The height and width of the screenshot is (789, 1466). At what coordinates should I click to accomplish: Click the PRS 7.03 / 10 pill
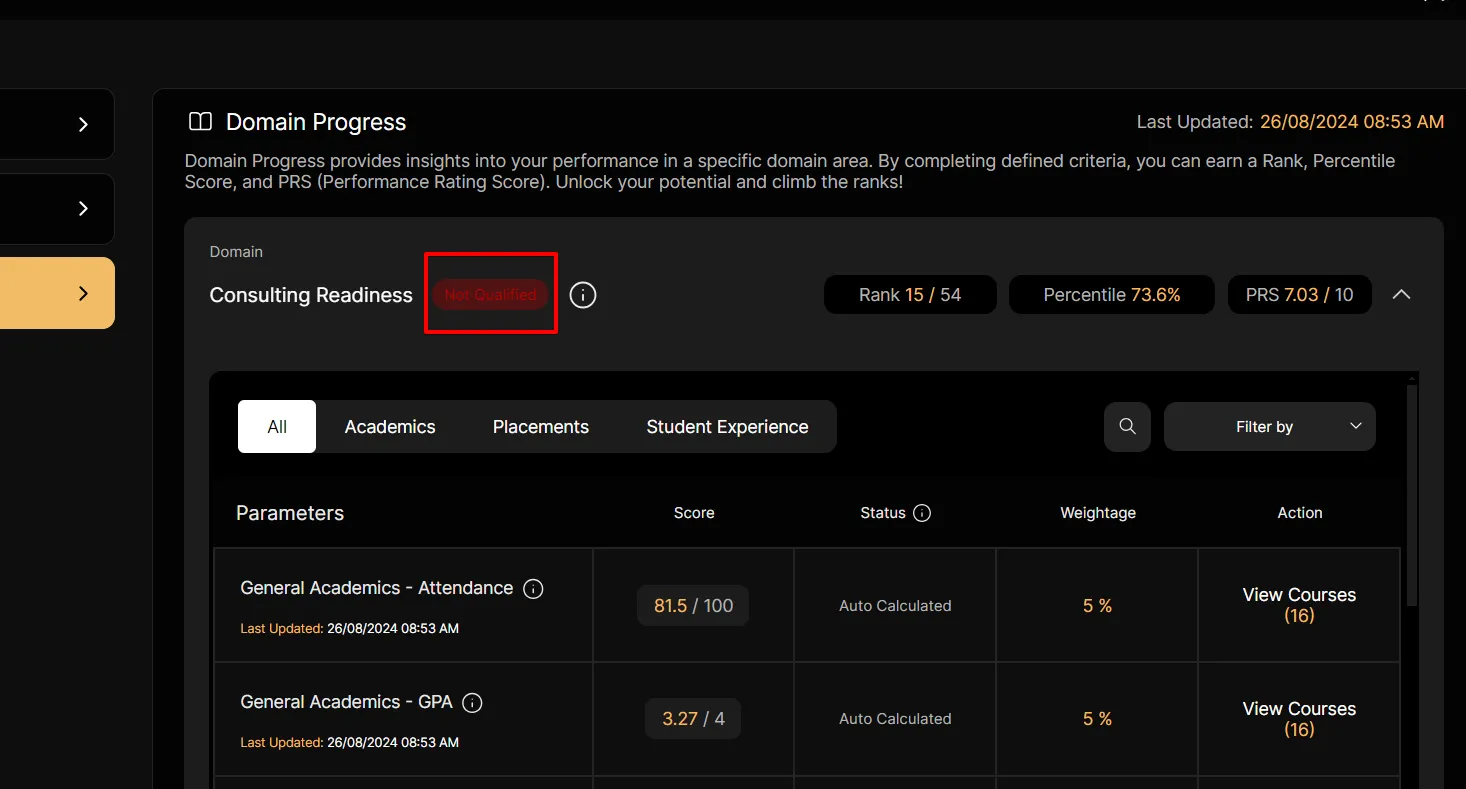(x=1299, y=295)
